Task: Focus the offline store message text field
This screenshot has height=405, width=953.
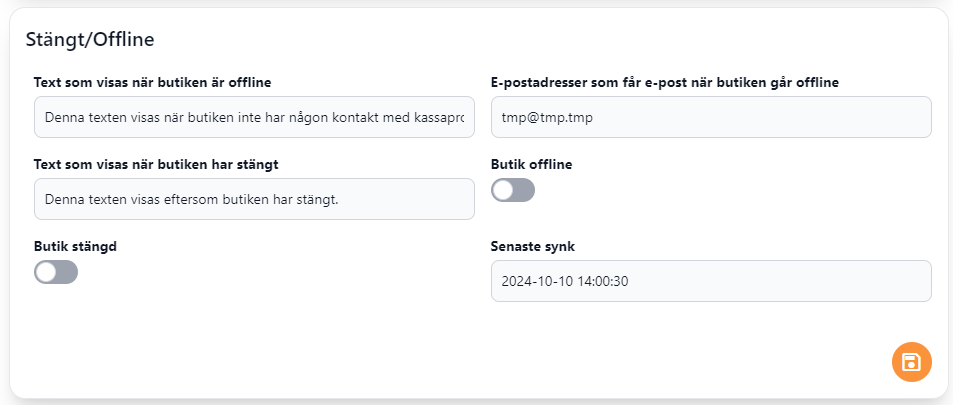Action: tap(253, 117)
